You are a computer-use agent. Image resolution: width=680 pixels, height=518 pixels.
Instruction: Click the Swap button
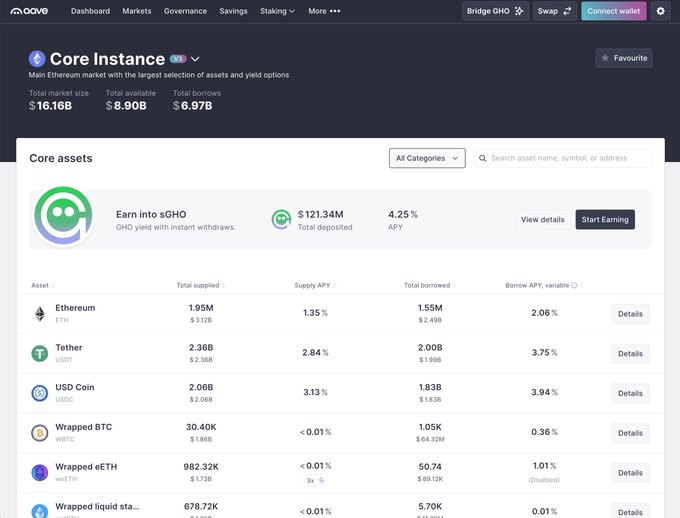click(555, 11)
